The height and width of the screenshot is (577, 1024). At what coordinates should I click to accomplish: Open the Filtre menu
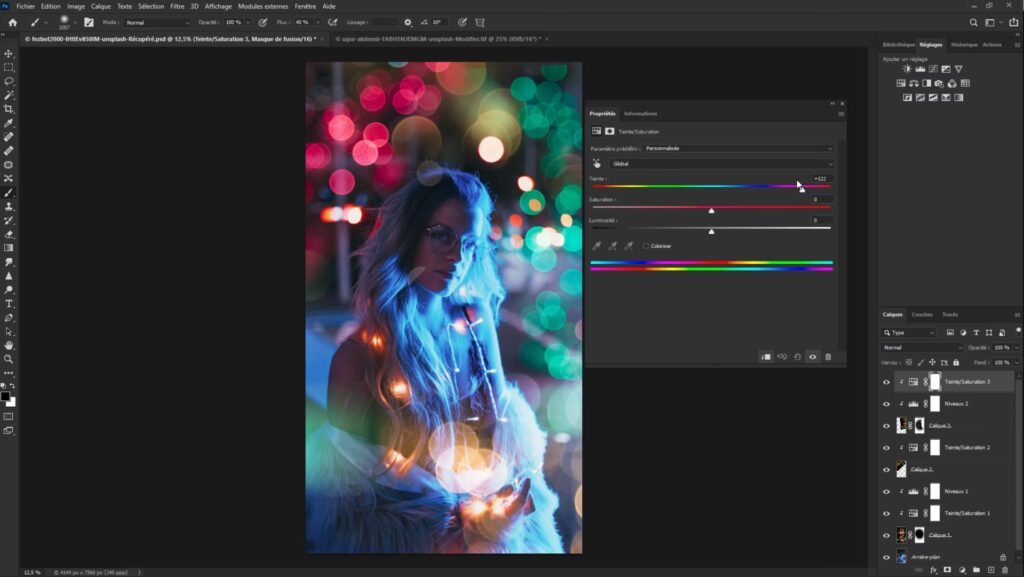pos(177,6)
